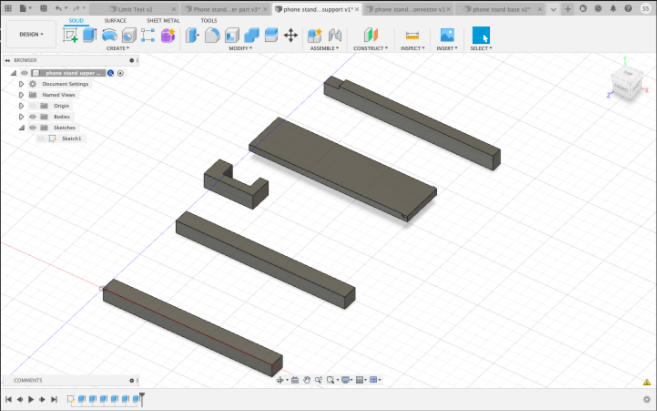
Task: Open timeline settings gear
Action: point(647,399)
